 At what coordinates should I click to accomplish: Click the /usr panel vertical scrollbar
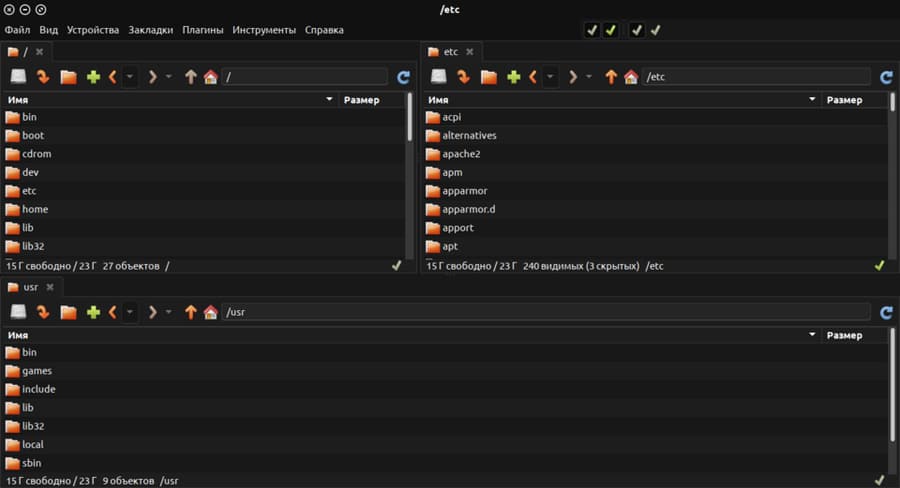coord(893,385)
